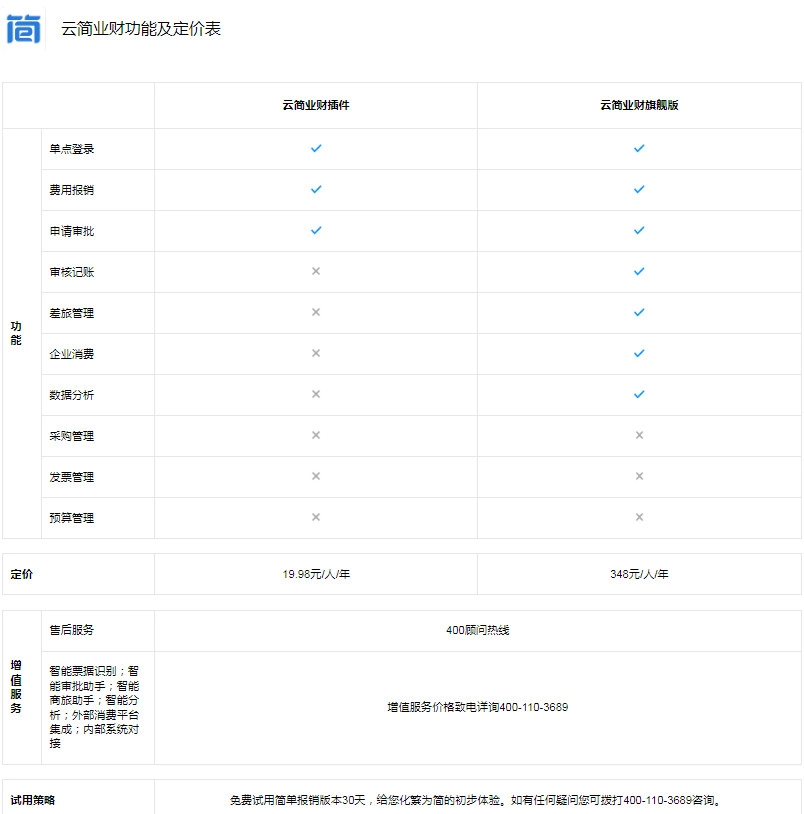Image resolution: width=804 pixels, height=814 pixels.
Task: Click the 预算管理 cross mark under 云简业财旗舰版
Action: 639,517
